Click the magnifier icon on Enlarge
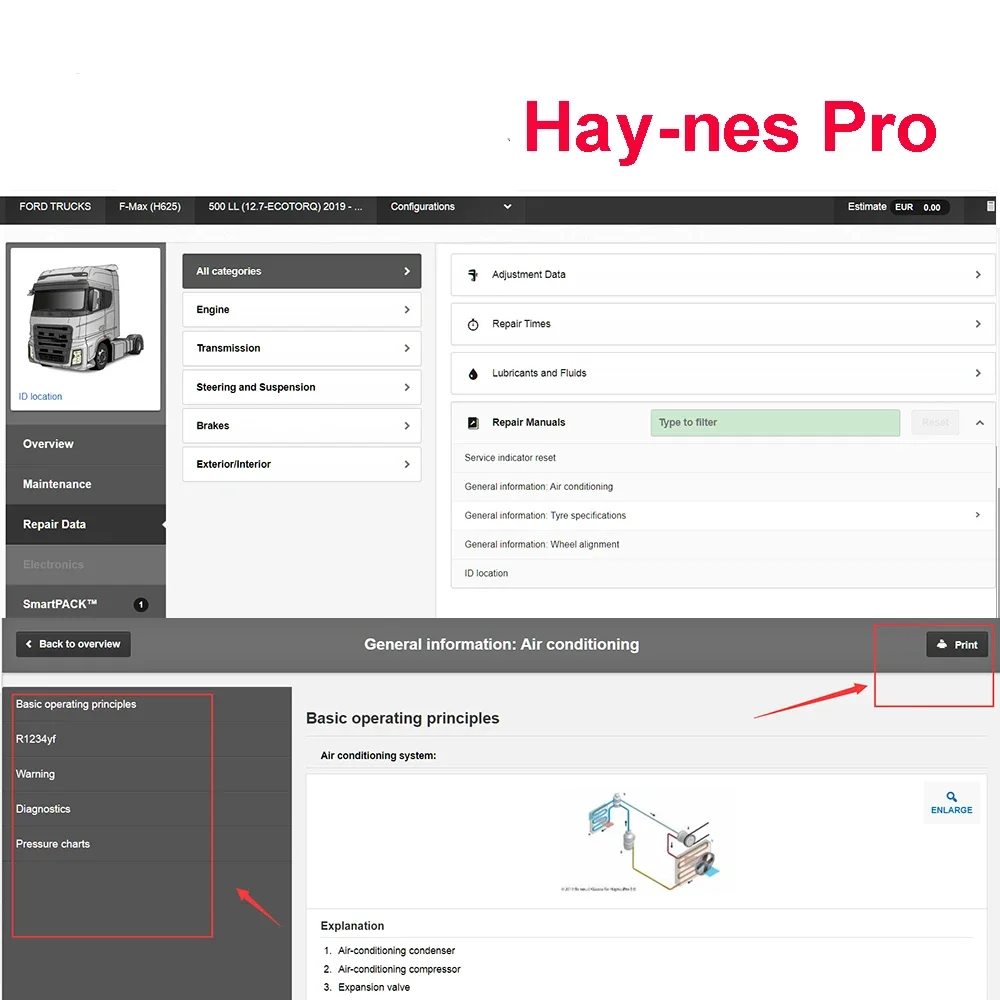 point(951,797)
